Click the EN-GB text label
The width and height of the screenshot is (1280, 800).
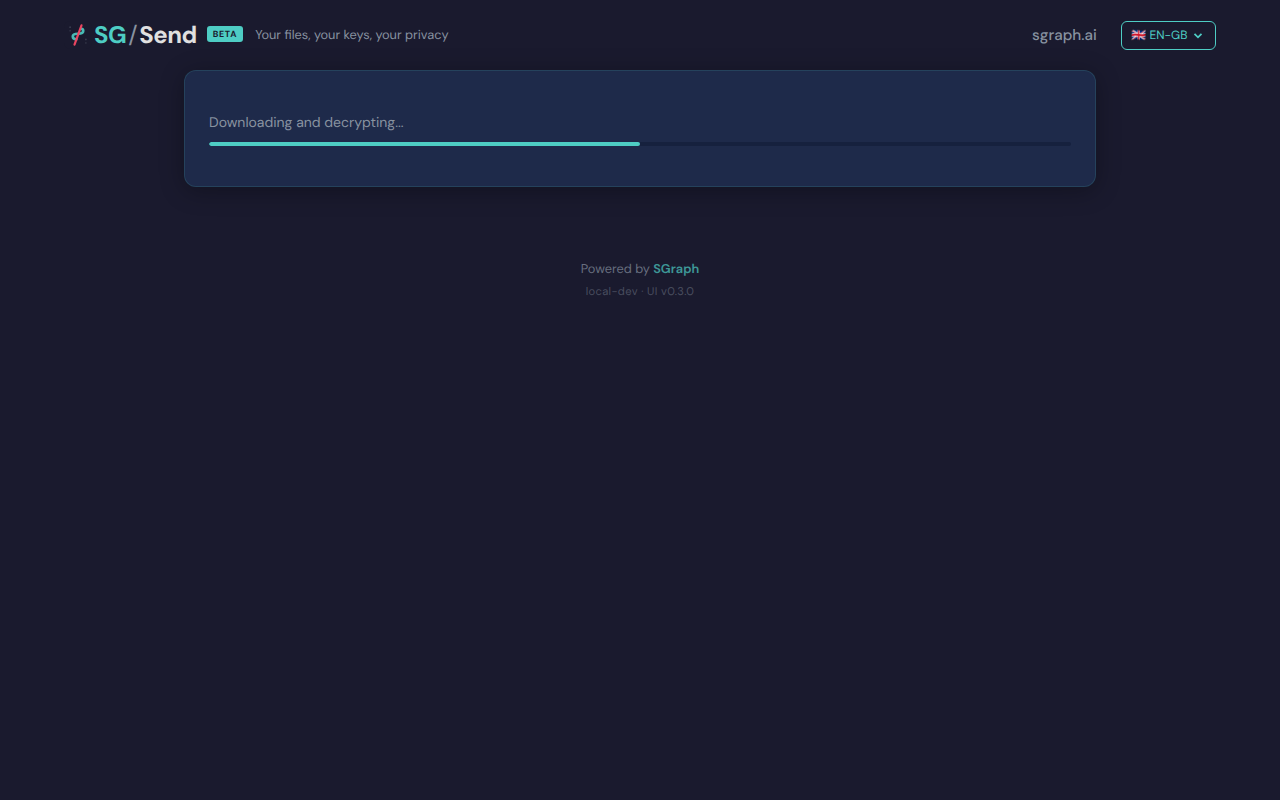coord(1168,35)
